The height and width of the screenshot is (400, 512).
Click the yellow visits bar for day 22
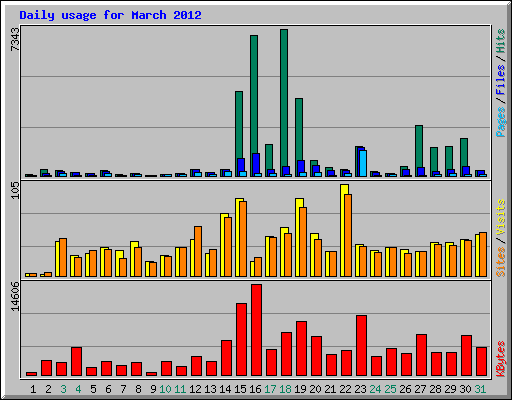tap(344, 230)
